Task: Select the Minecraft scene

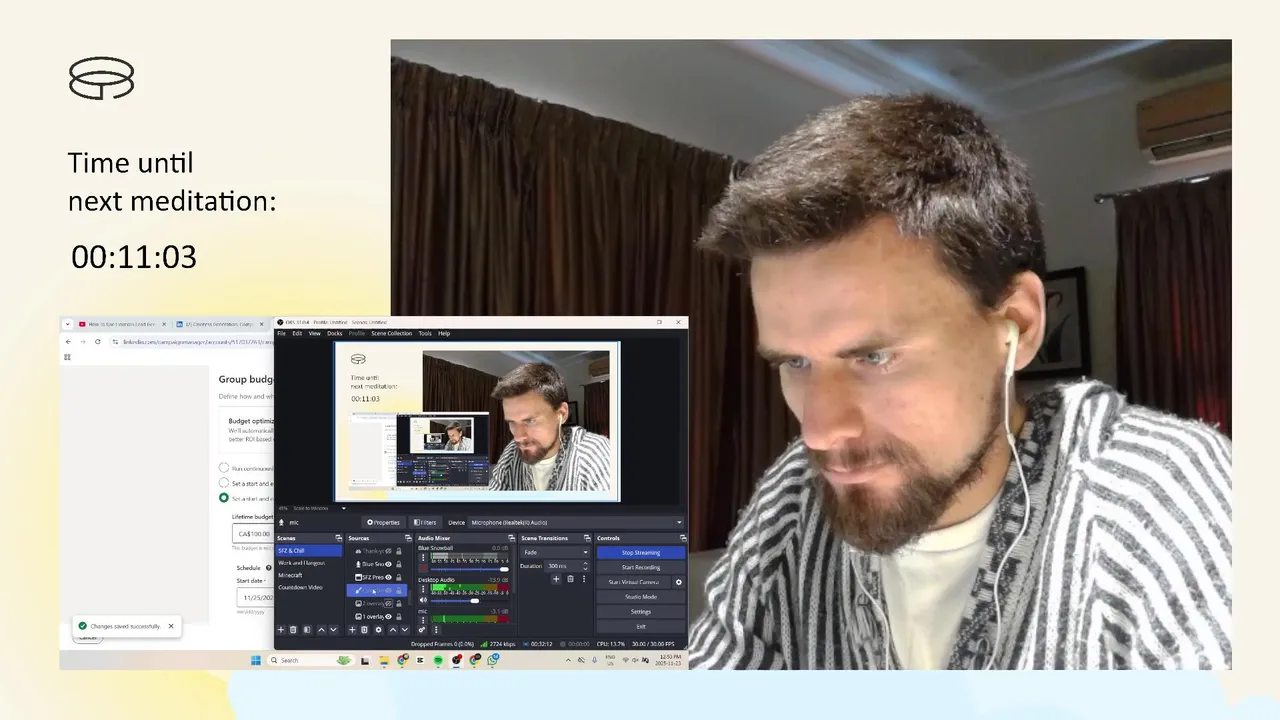Action: click(309, 575)
